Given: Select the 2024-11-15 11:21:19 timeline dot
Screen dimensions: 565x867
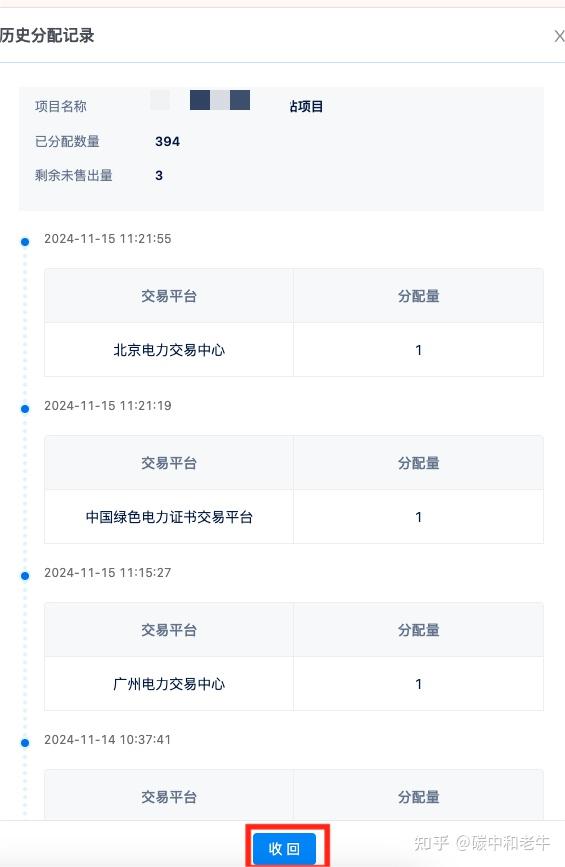Looking at the screenshot, I should pos(25,409).
